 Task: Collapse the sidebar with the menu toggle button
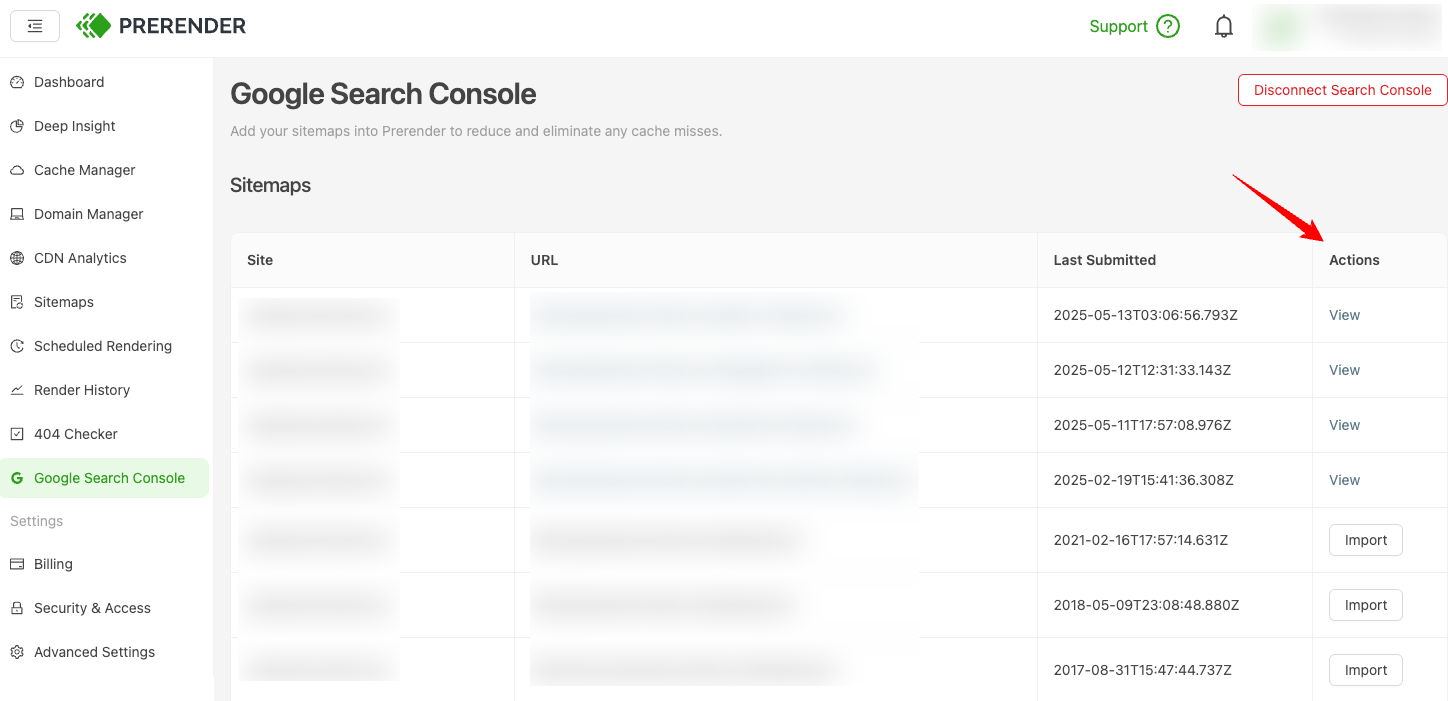pyautogui.click(x=35, y=26)
